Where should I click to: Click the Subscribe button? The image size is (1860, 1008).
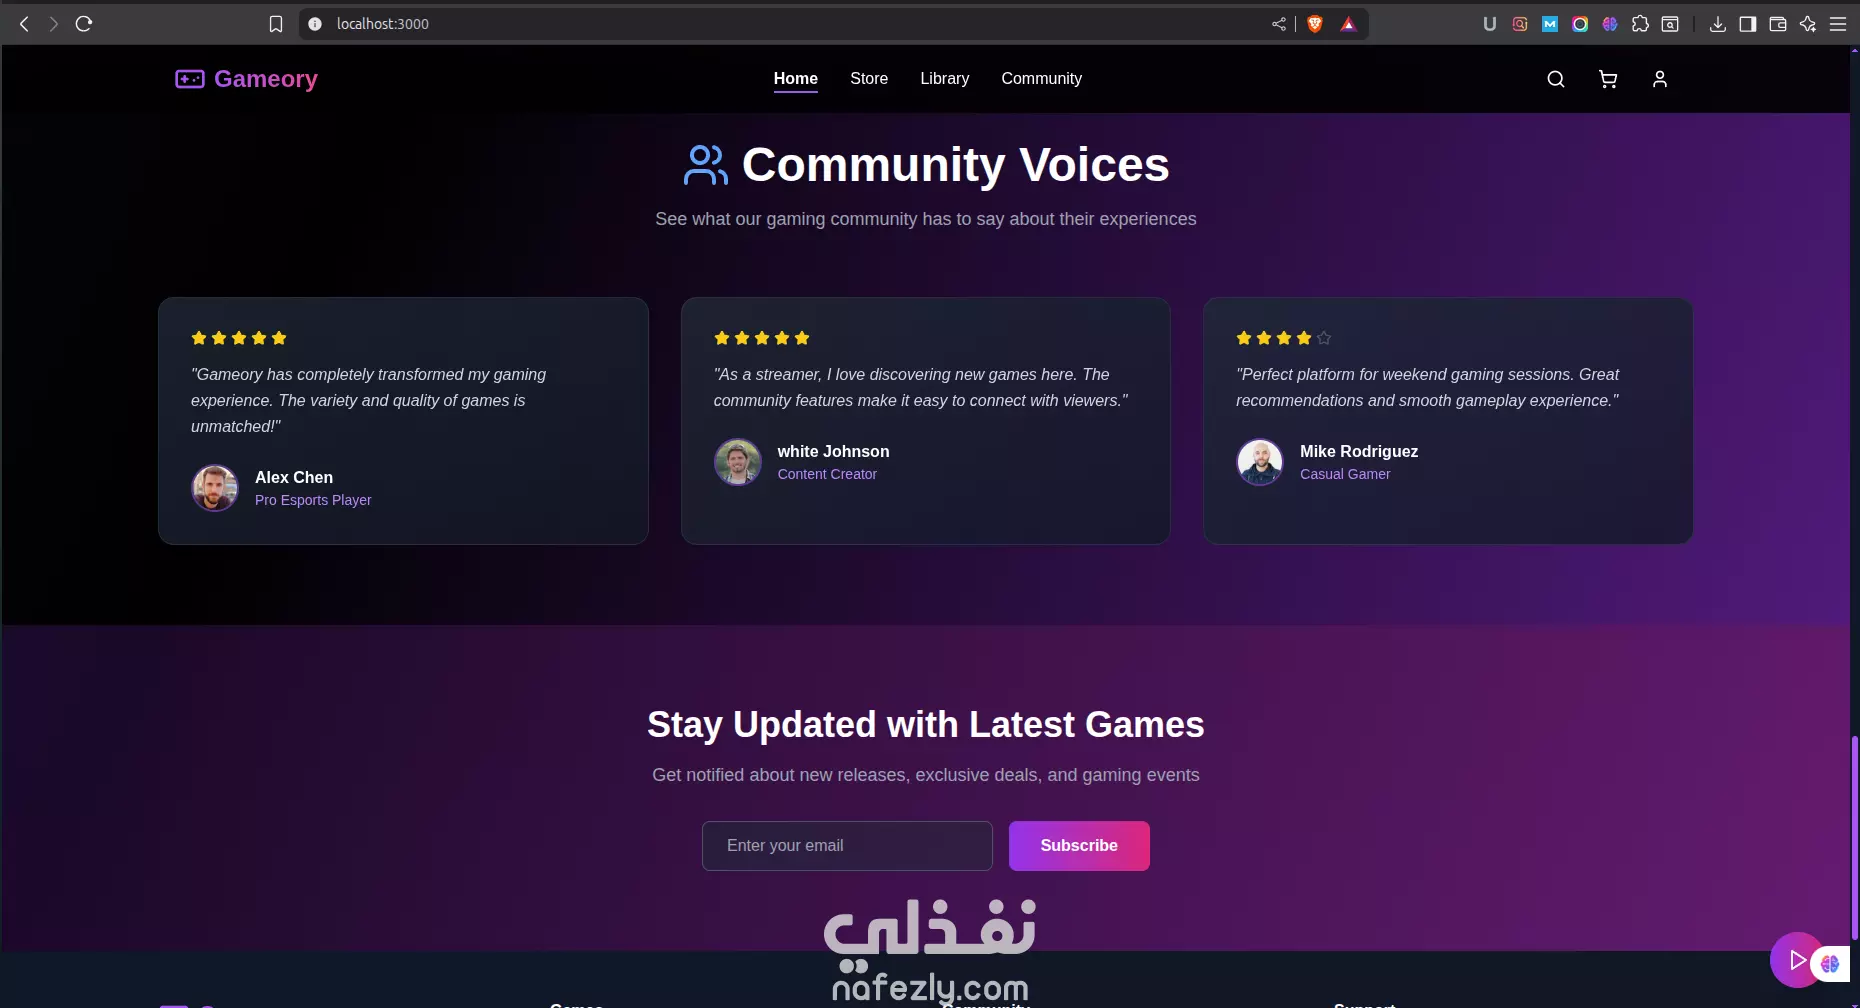pos(1079,846)
